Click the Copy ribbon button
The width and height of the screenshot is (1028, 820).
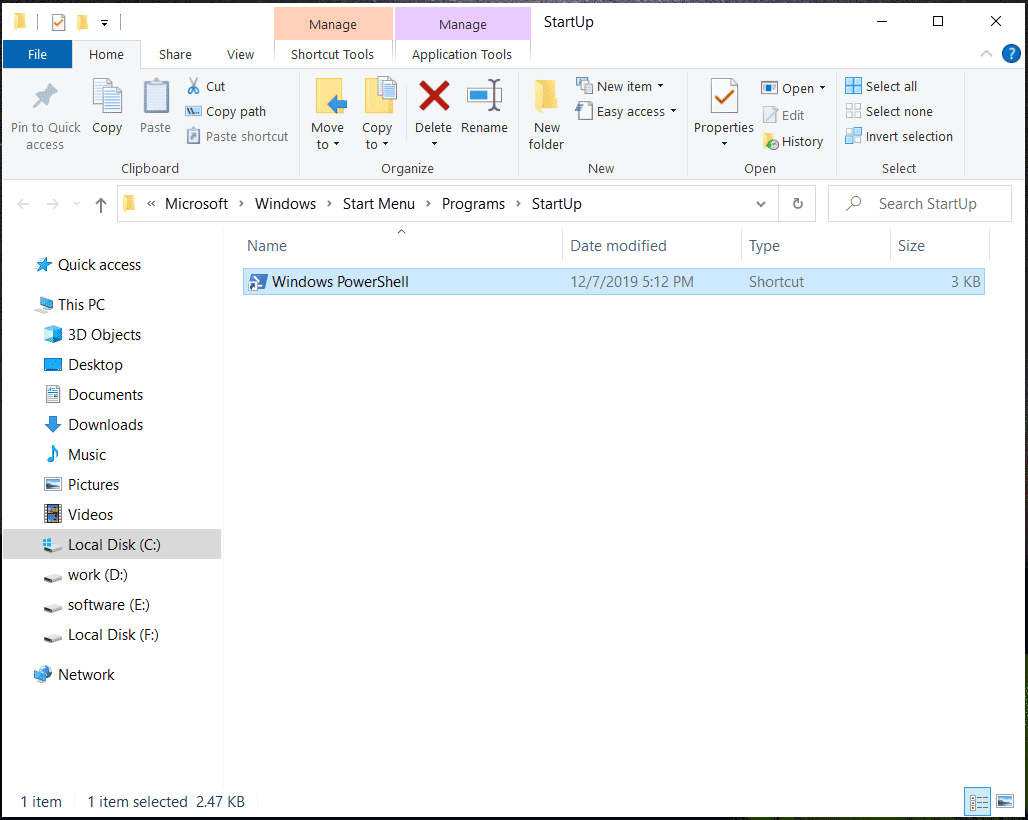click(x=107, y=106)
